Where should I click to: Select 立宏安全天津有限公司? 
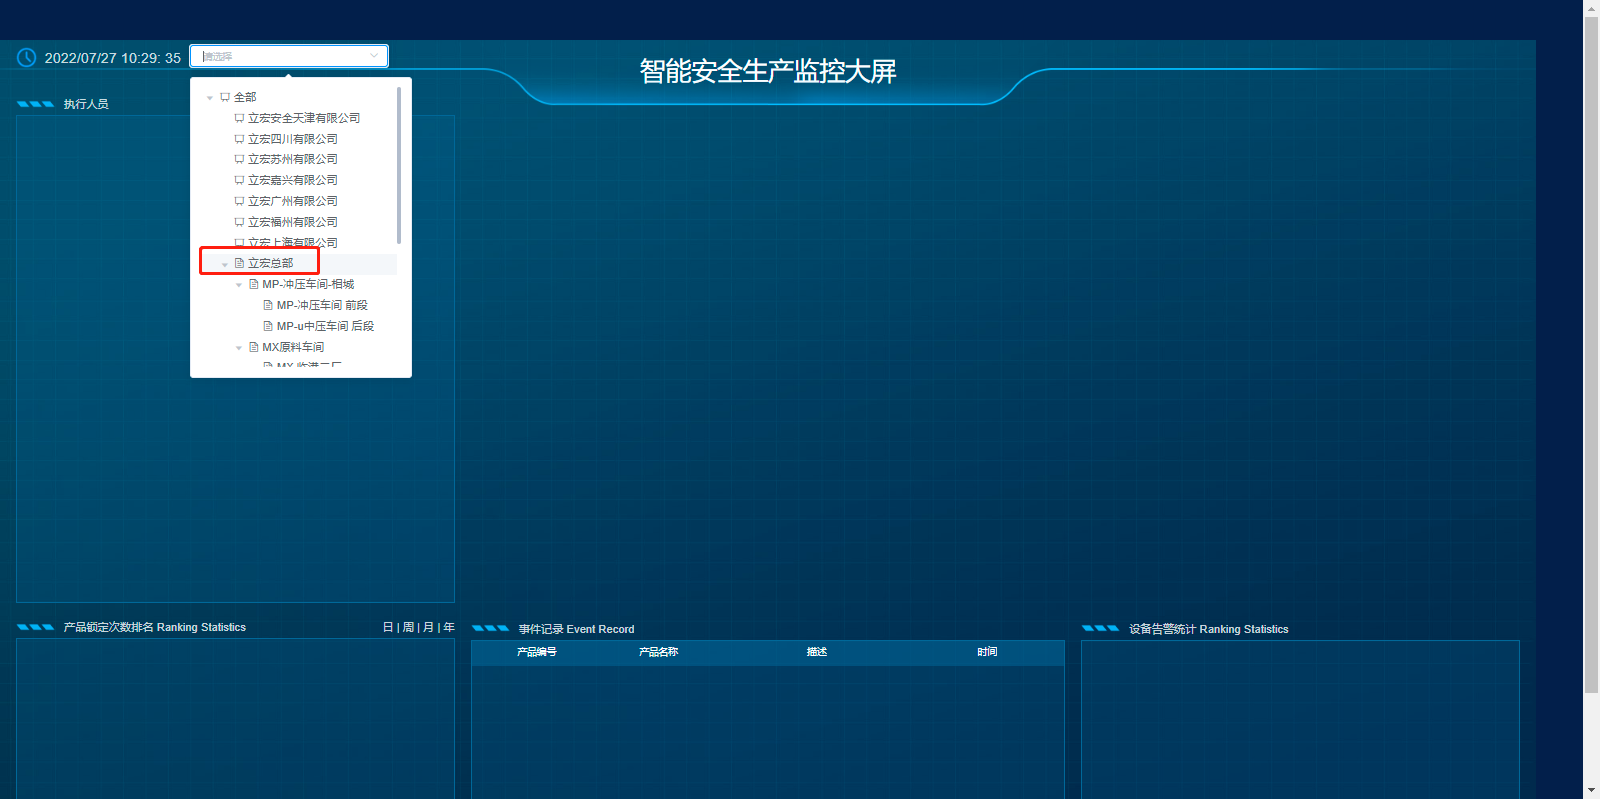[304, 118]
